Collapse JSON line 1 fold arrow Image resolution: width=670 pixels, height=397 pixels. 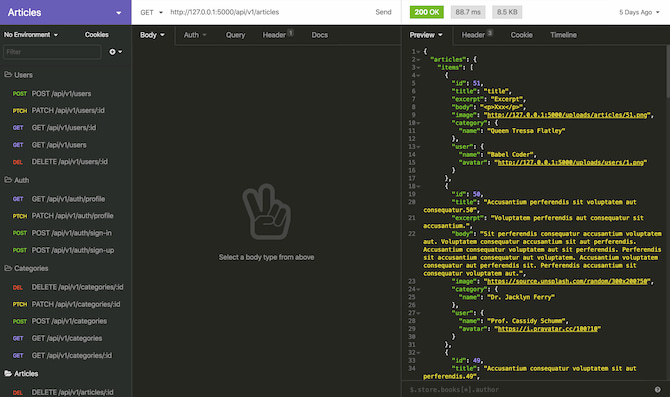click(419, 52)
